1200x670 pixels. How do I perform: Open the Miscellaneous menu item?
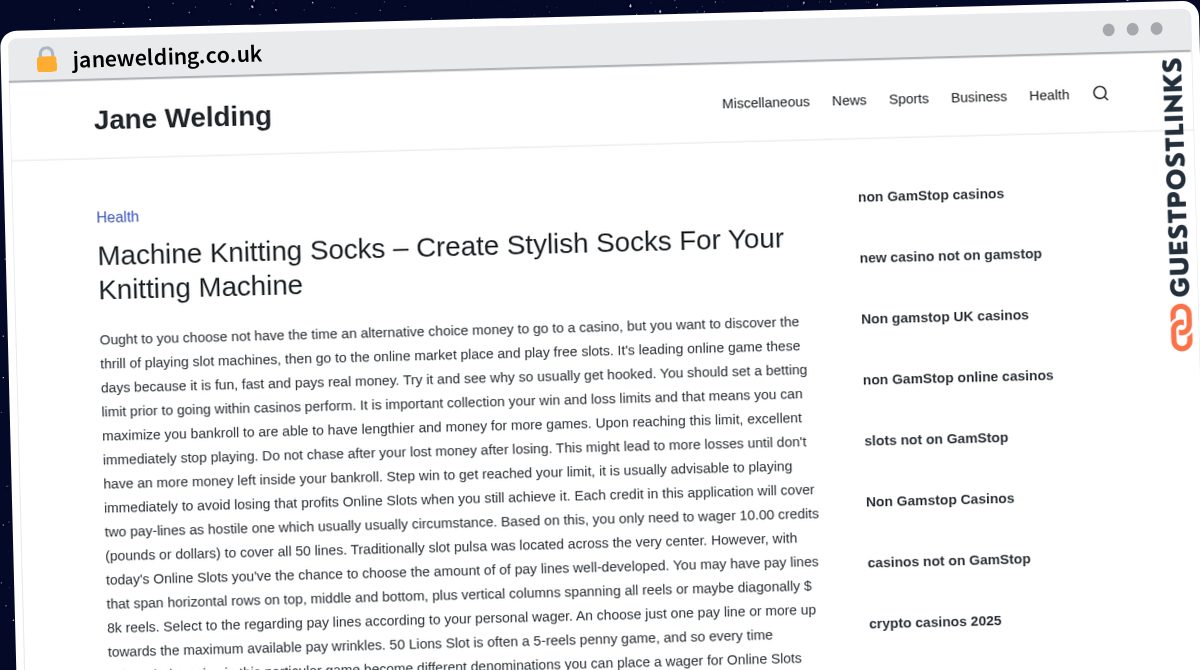point(766,102)
